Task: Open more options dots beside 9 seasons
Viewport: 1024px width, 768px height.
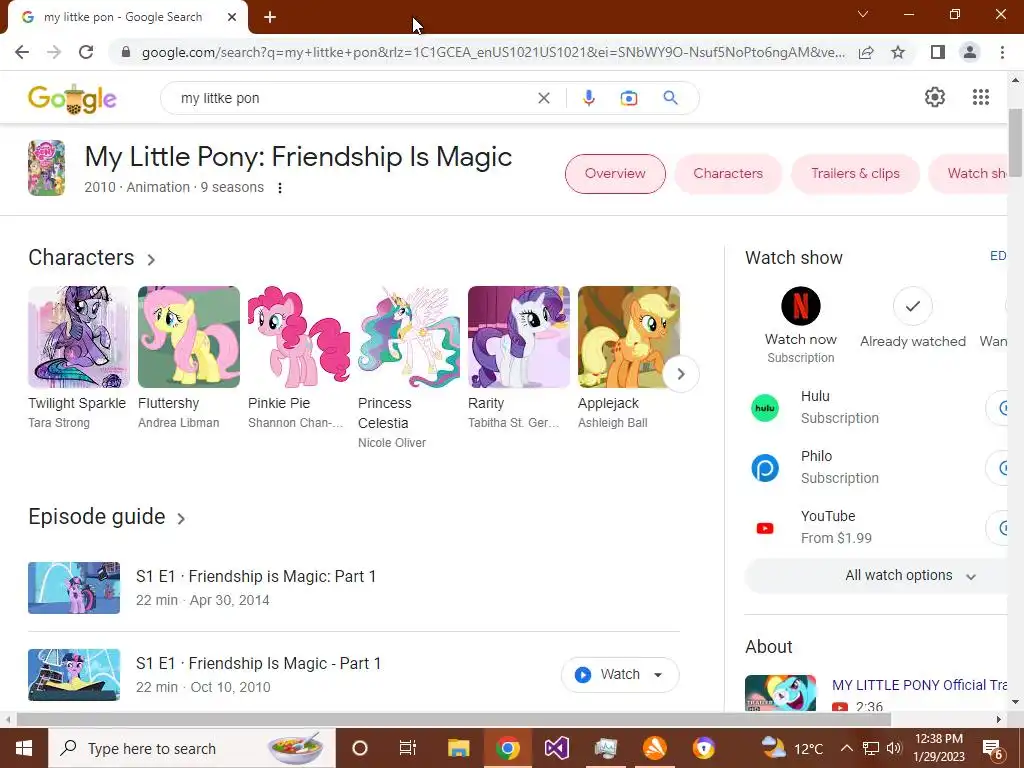Action: coord(280,188)
